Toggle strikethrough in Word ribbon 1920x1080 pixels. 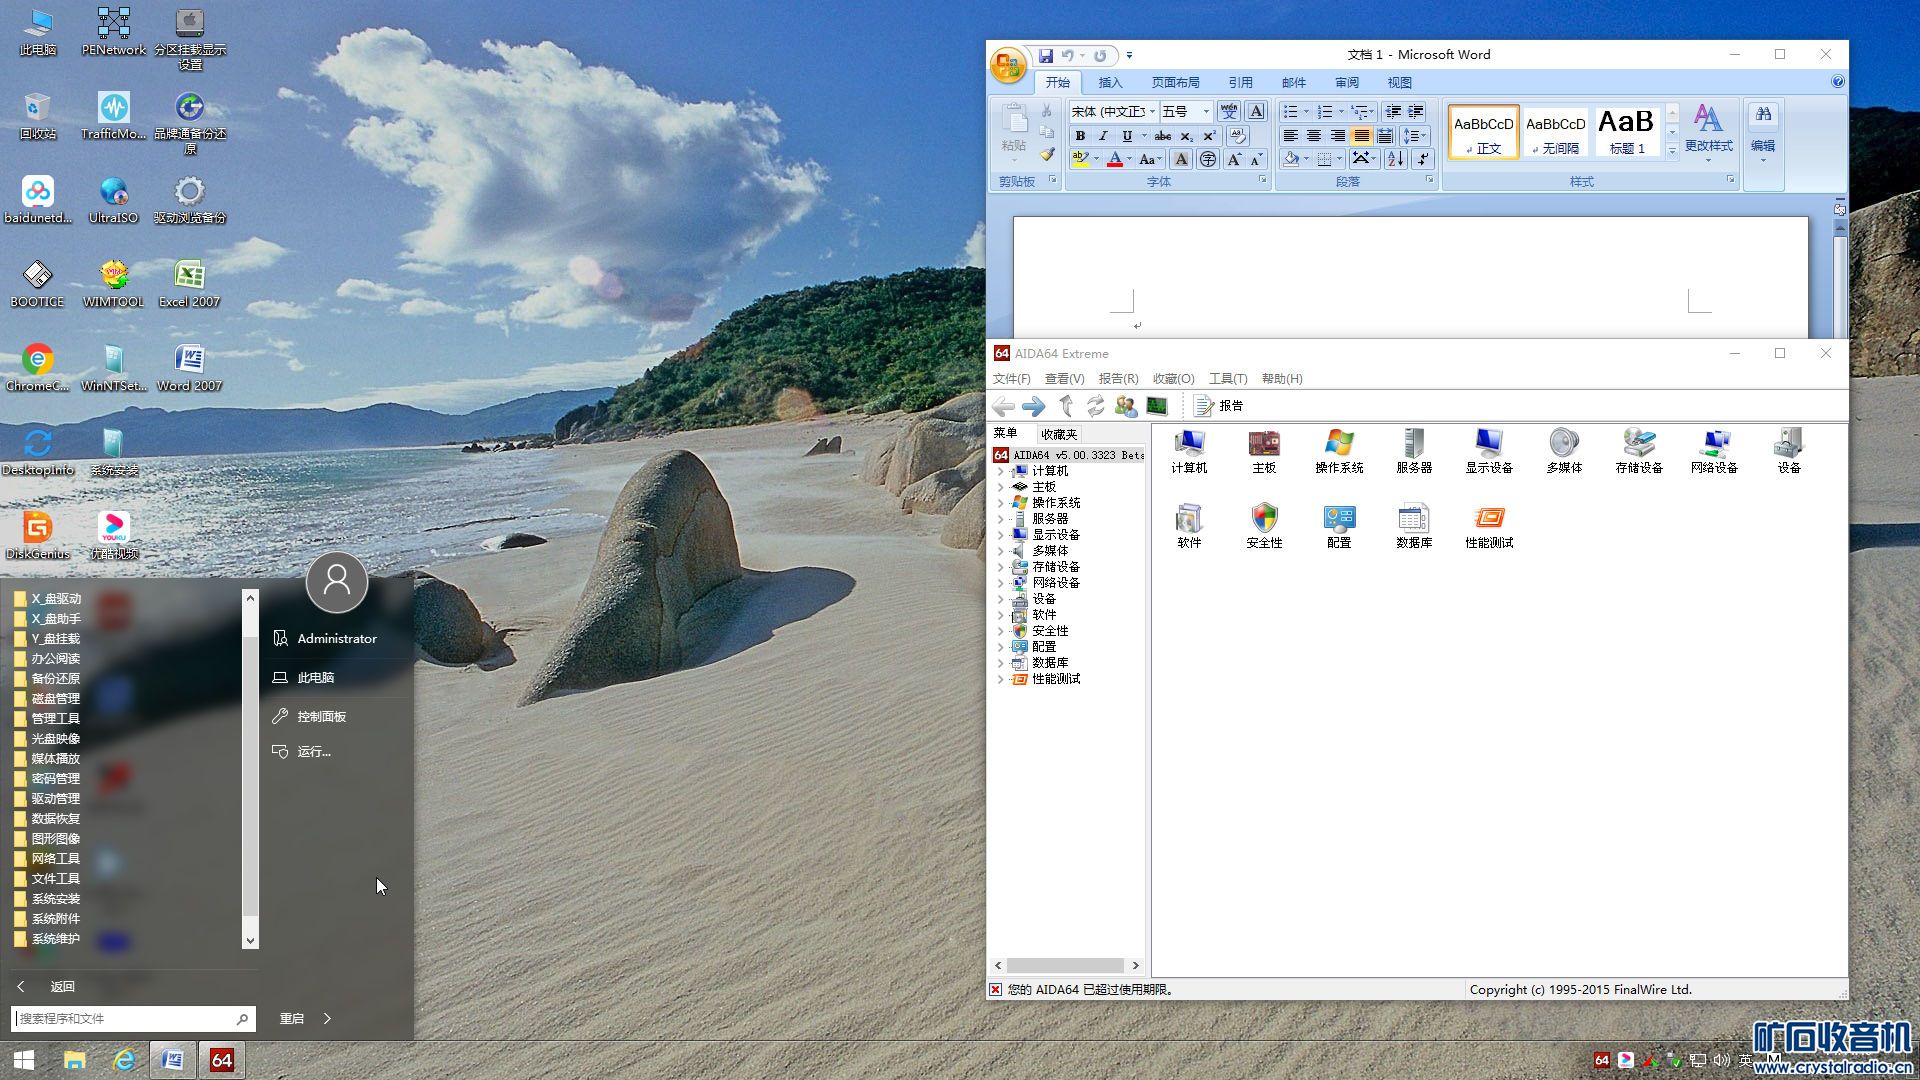(1163, 136)
